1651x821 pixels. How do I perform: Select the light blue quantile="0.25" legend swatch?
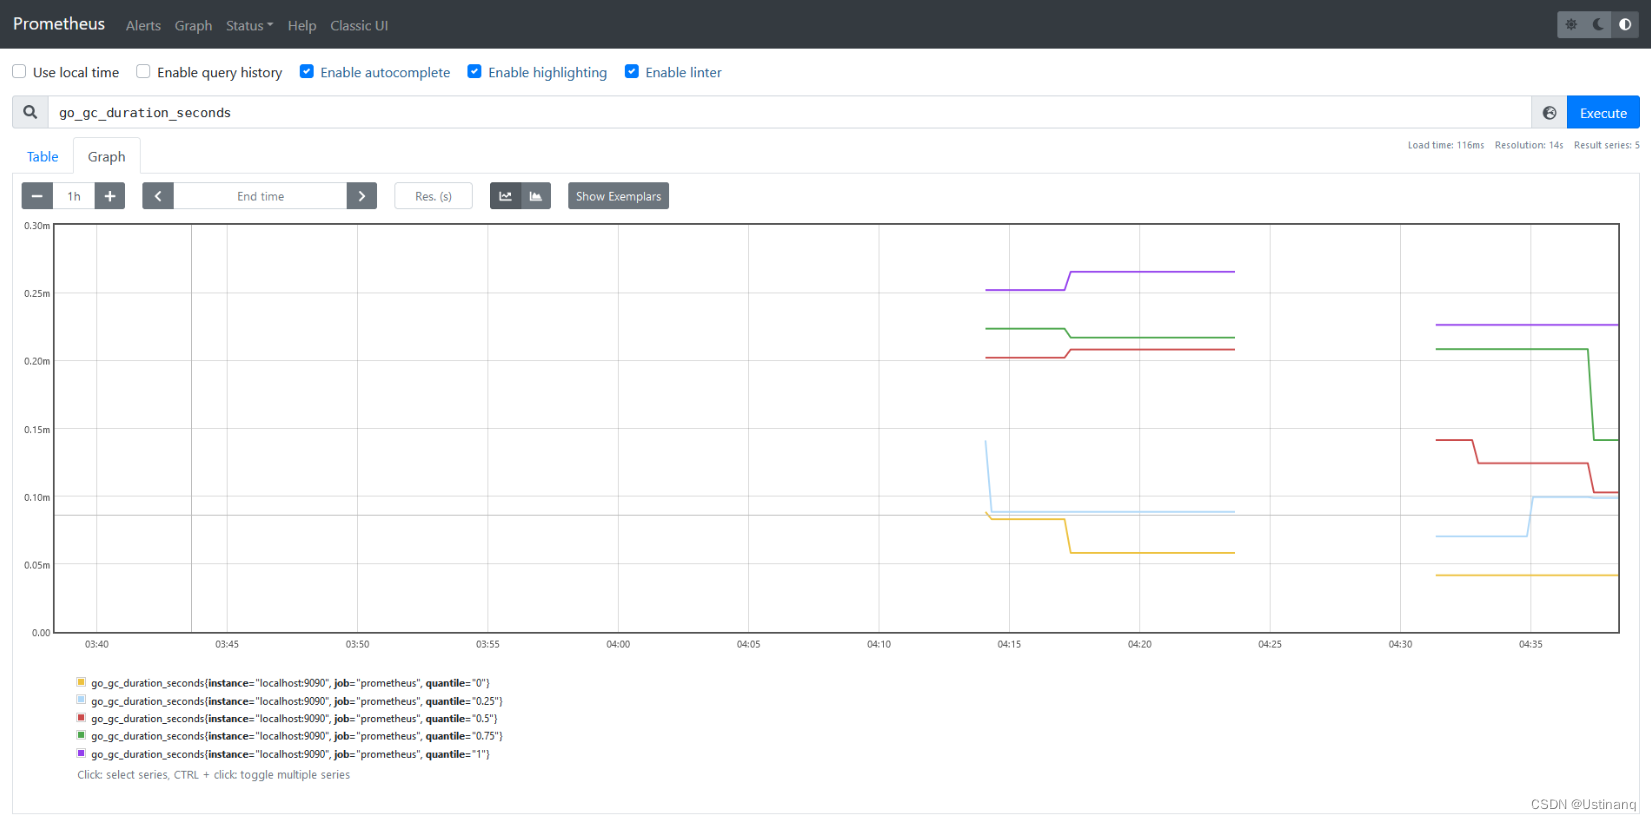point(81,700)
